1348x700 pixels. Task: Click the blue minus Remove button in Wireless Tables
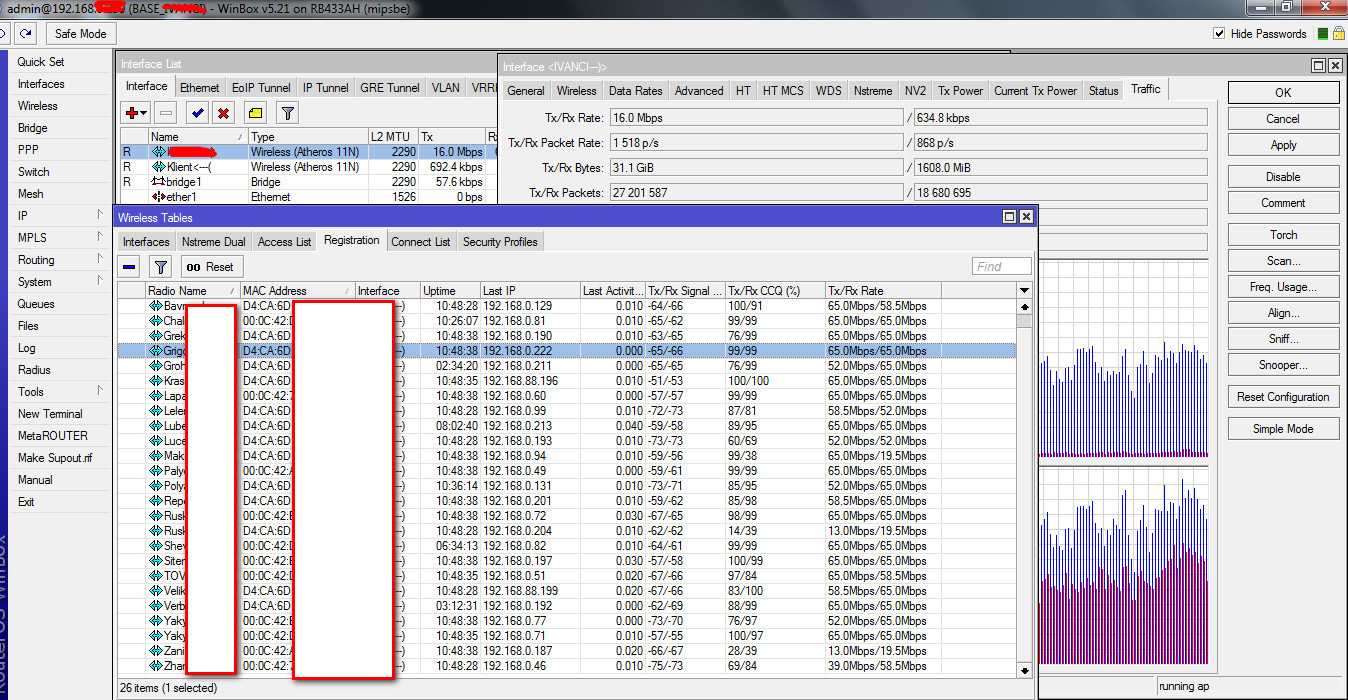click(x=130, y=267)
